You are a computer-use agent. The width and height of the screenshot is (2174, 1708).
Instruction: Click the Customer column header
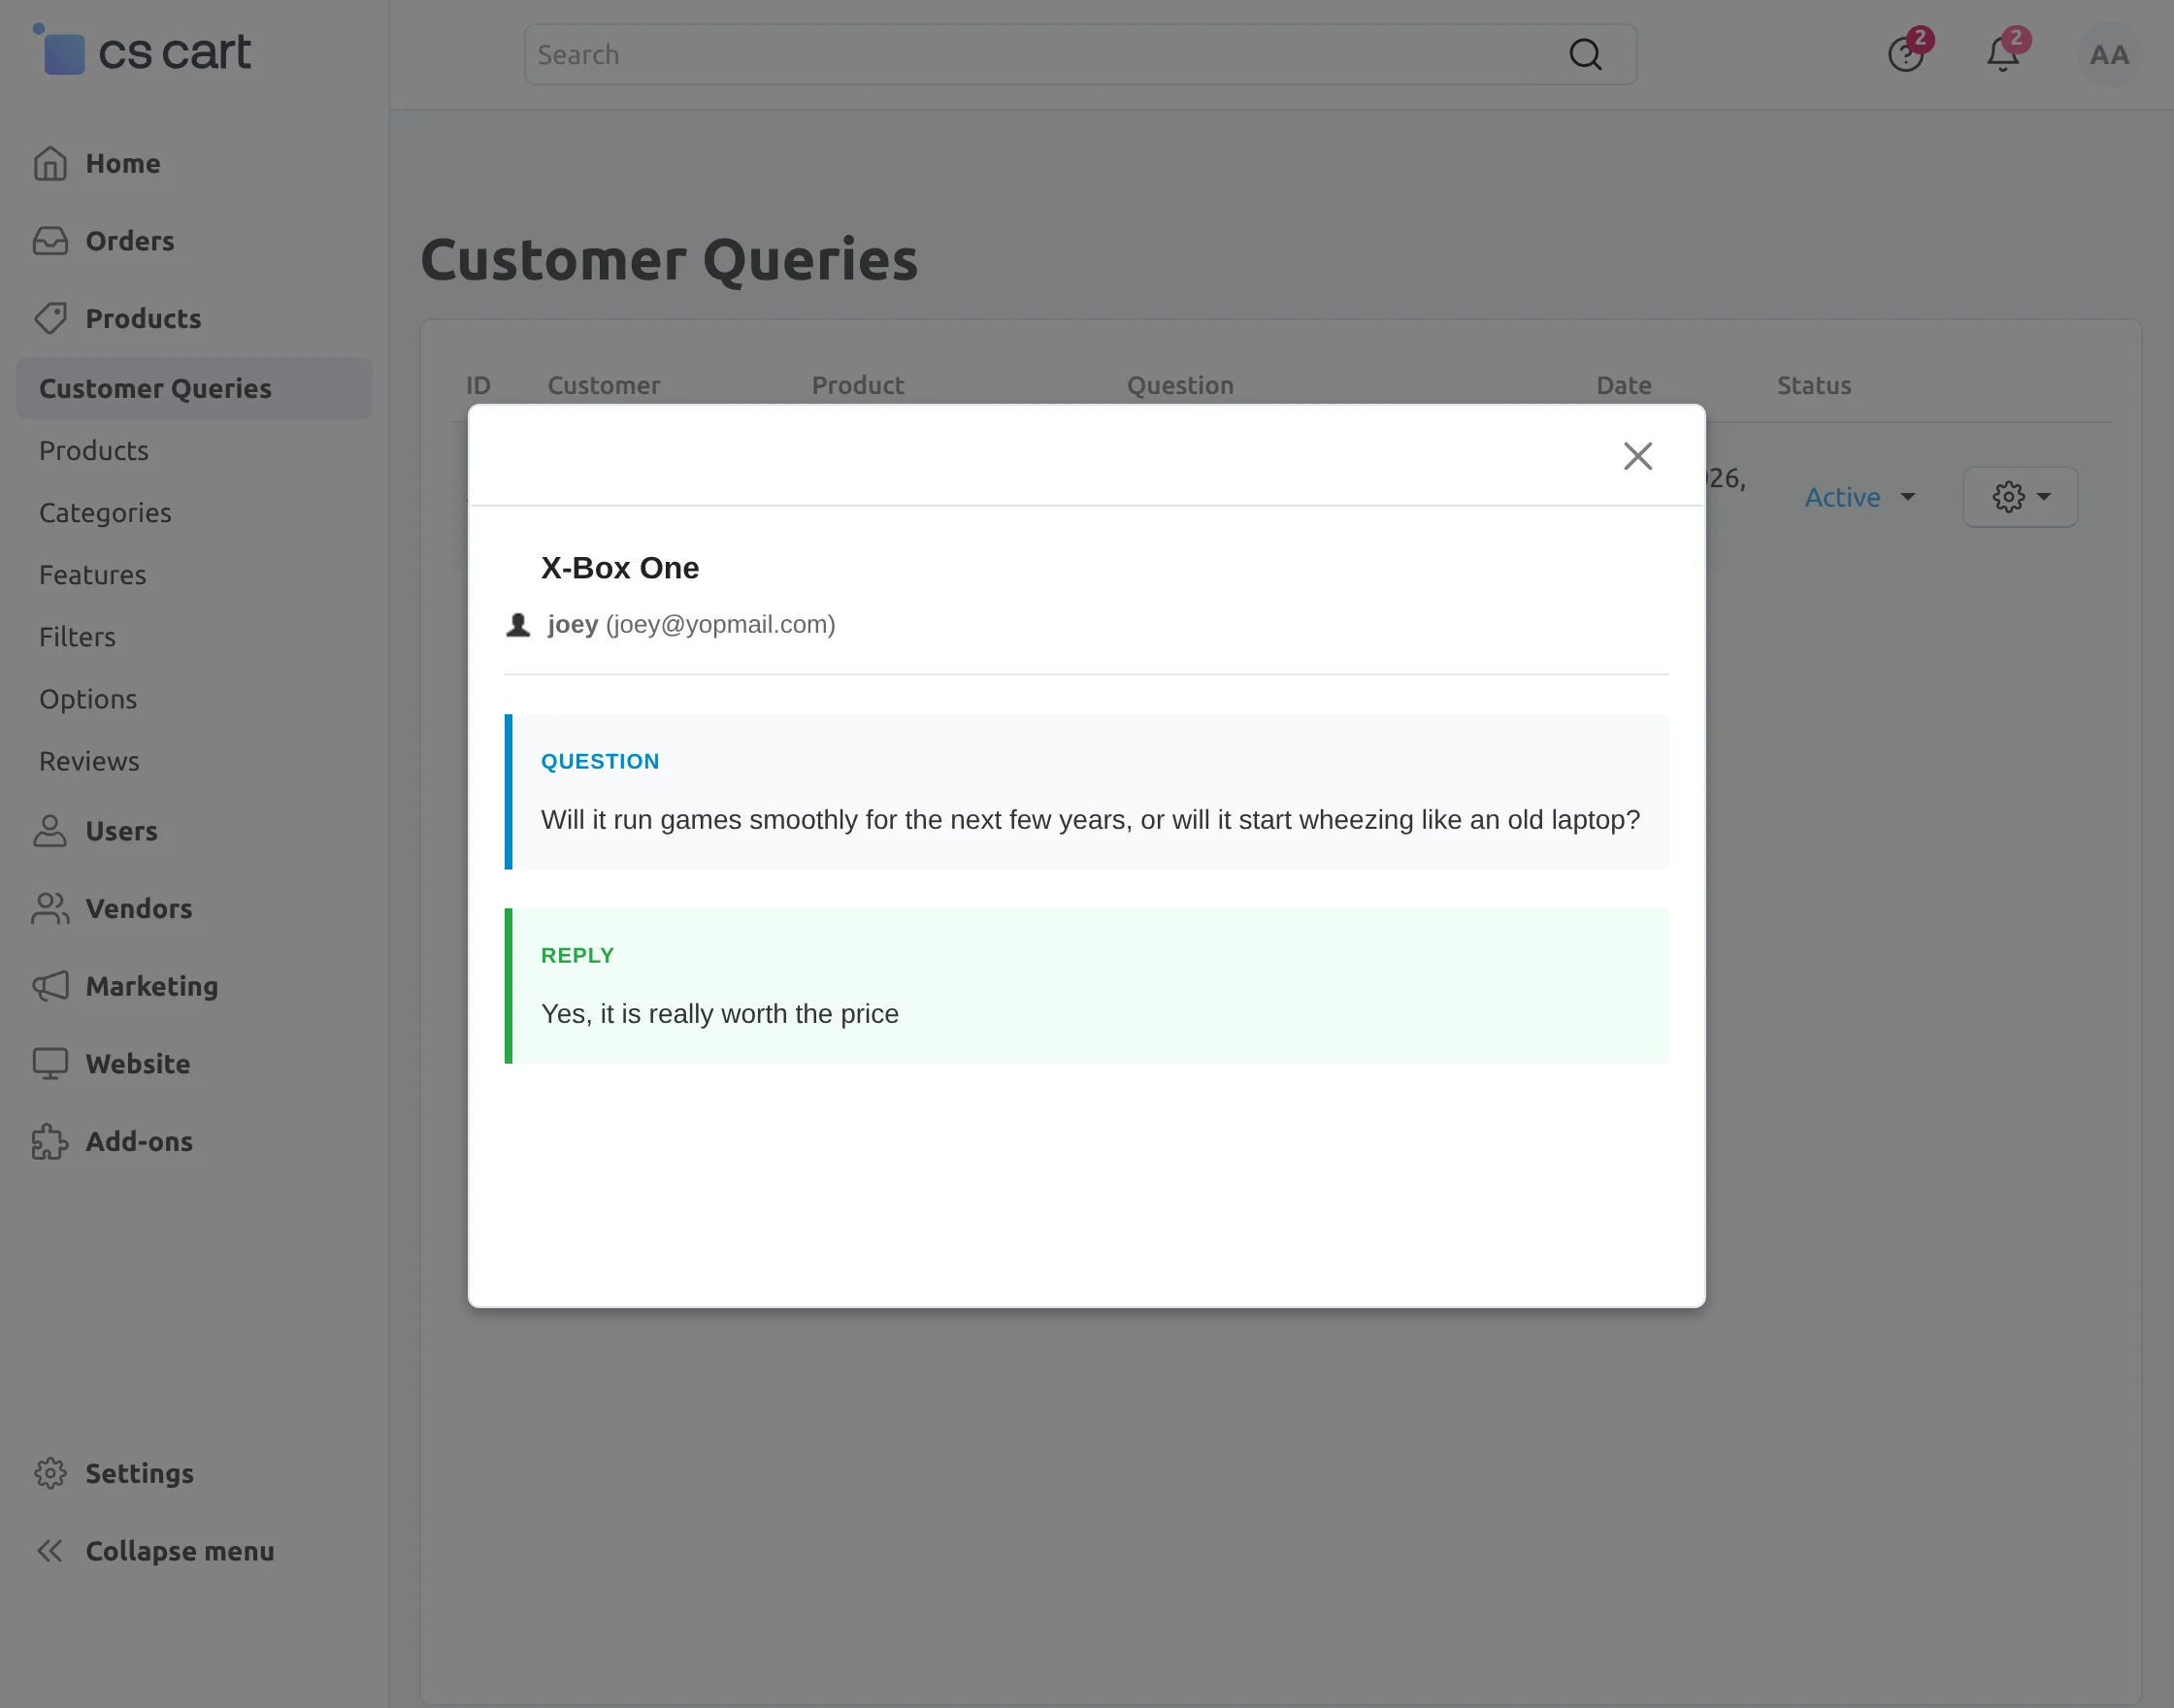point(604,385)
